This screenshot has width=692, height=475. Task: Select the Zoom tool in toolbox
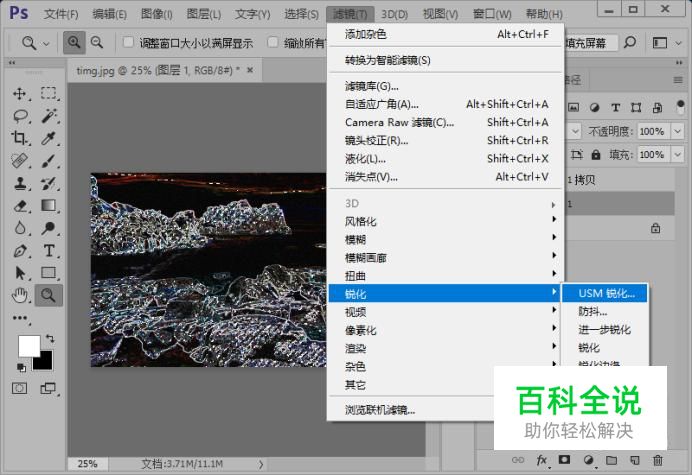pyautogui.click(x=48, y=295)
